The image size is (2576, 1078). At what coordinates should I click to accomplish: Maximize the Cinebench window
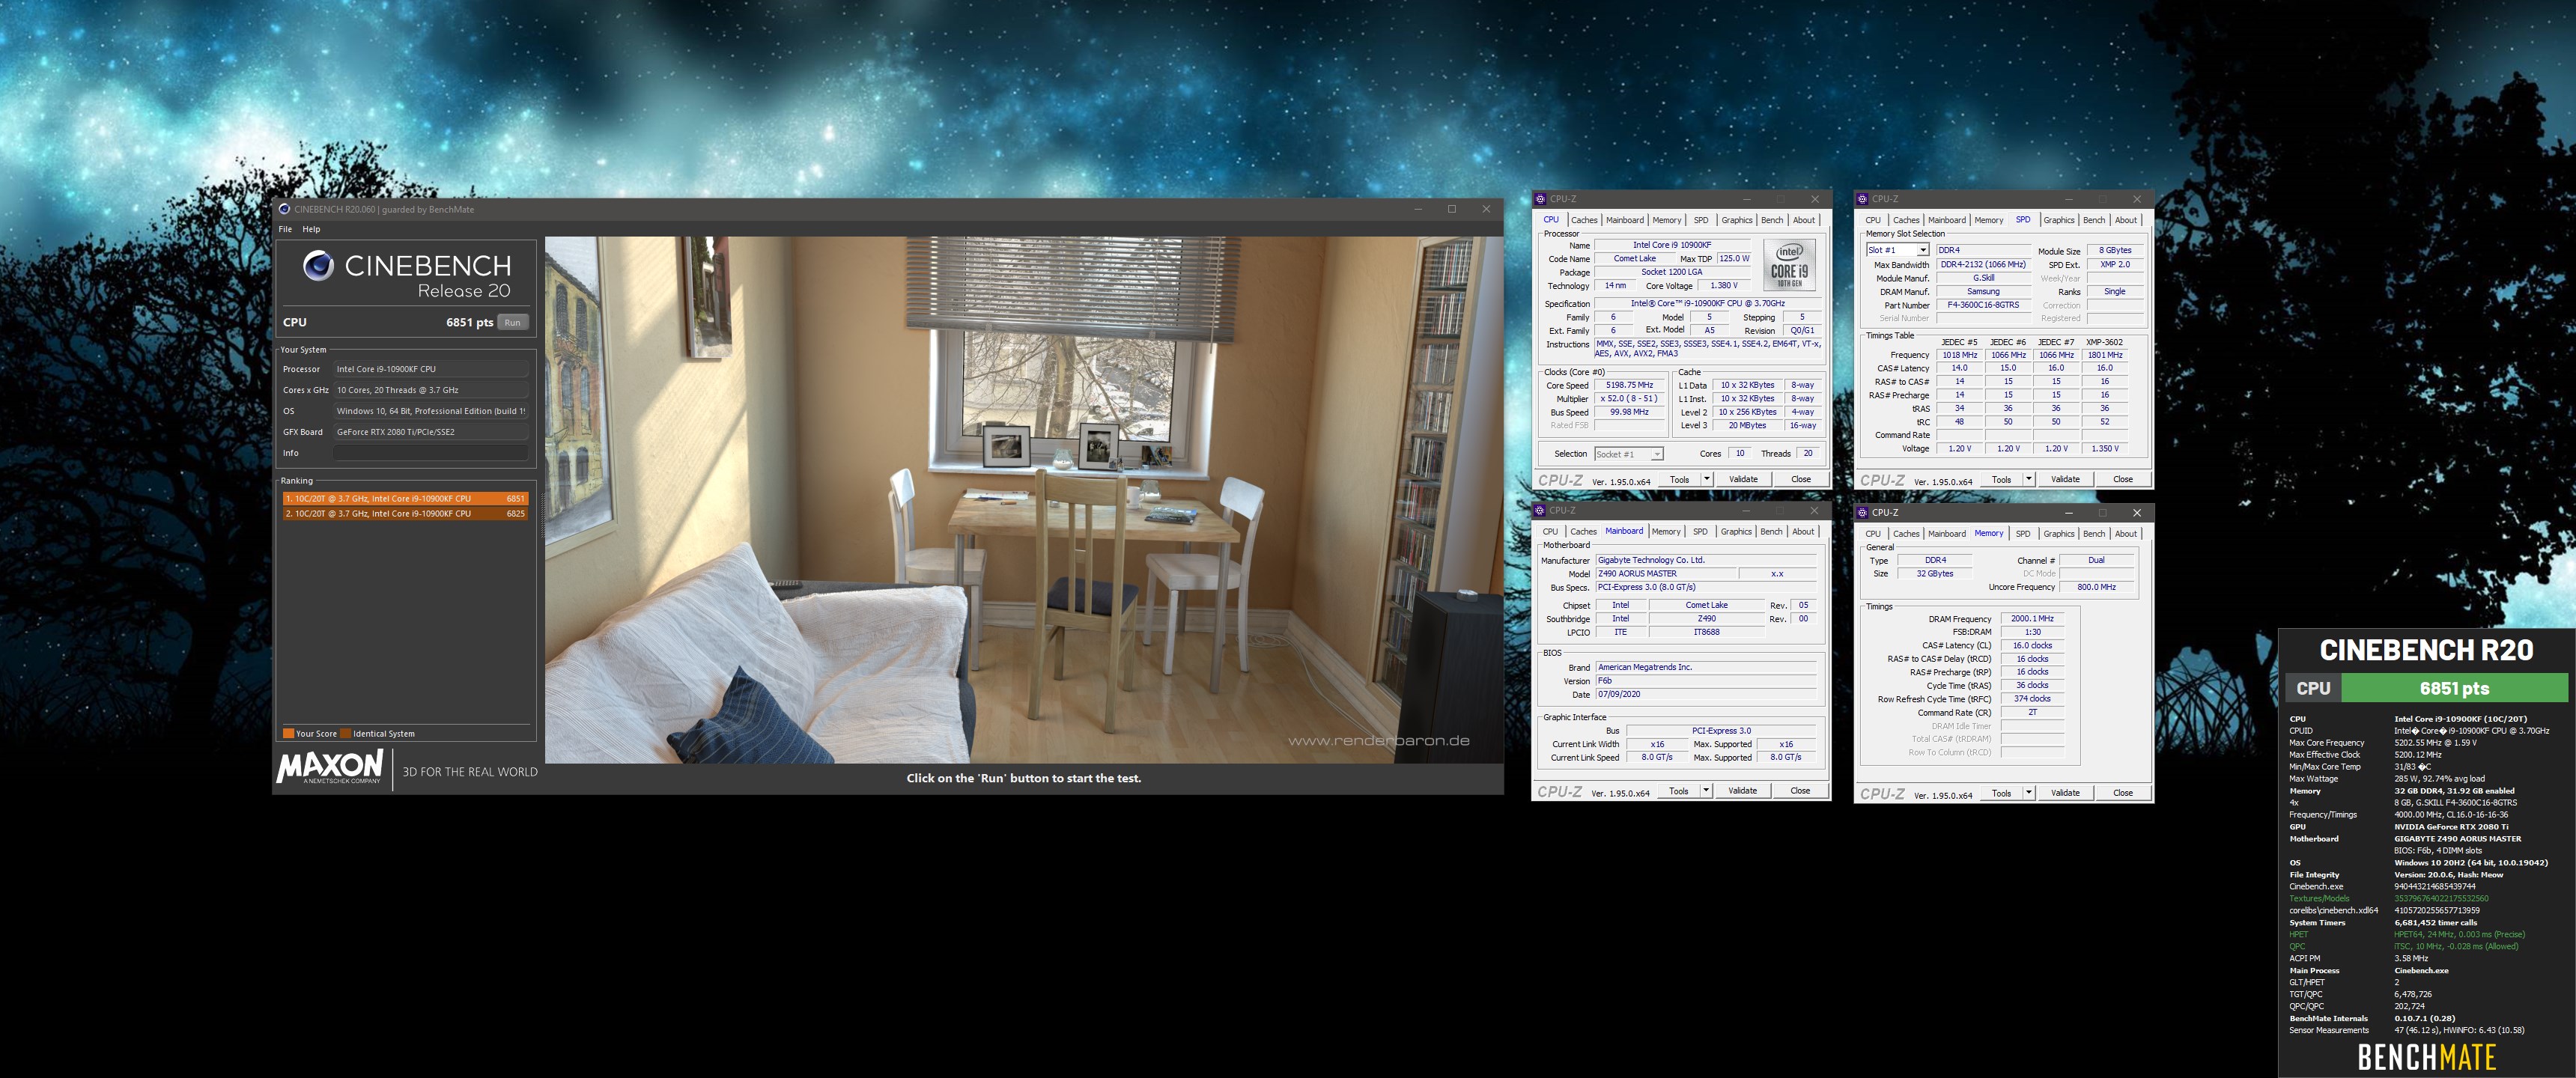pyautogui.click(x=1451, y=209)
